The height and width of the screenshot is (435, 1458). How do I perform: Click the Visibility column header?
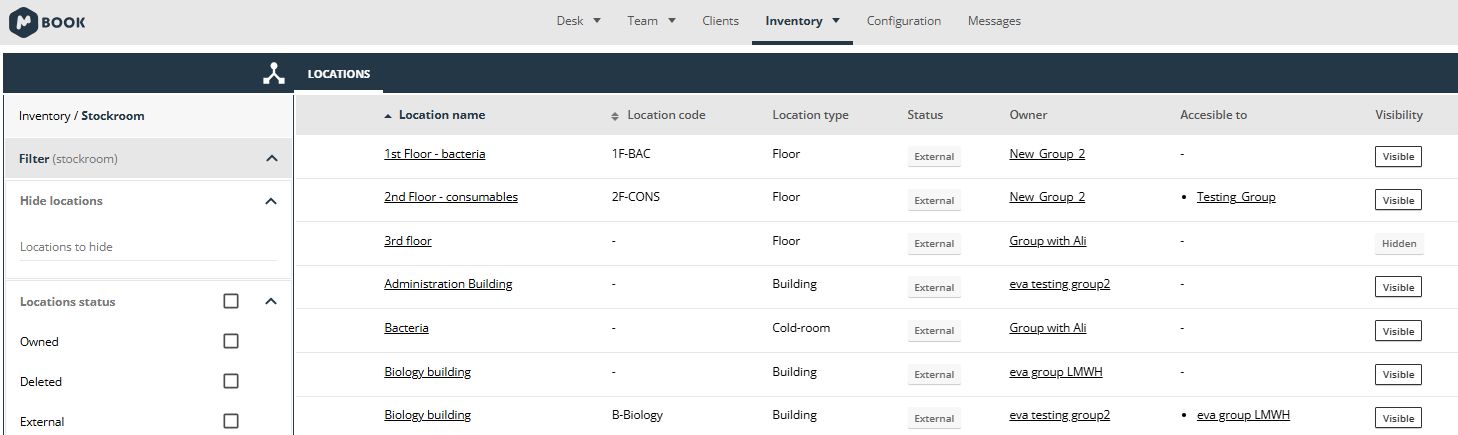(x=1399, y=115)
